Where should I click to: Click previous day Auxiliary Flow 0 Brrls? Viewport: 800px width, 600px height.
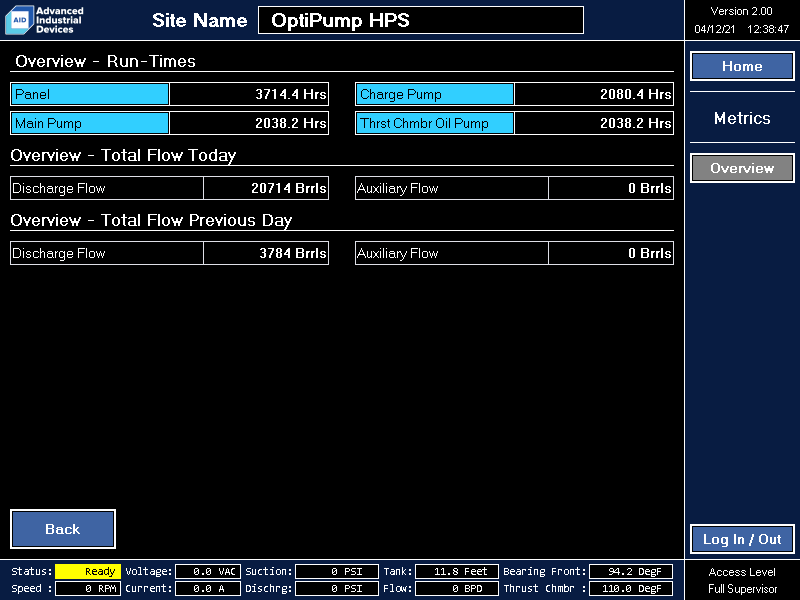point(611,253)
